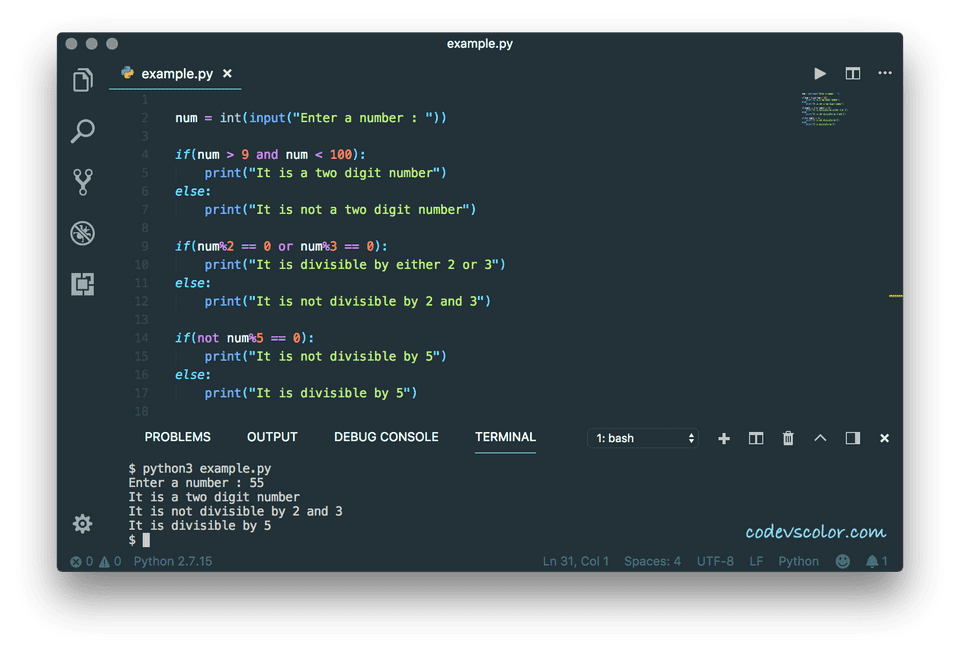This screenshot has width=960, height=653.
Task: Open the Explorer sidebar icon
Action: pyautogui.click(x=82, y=79)
